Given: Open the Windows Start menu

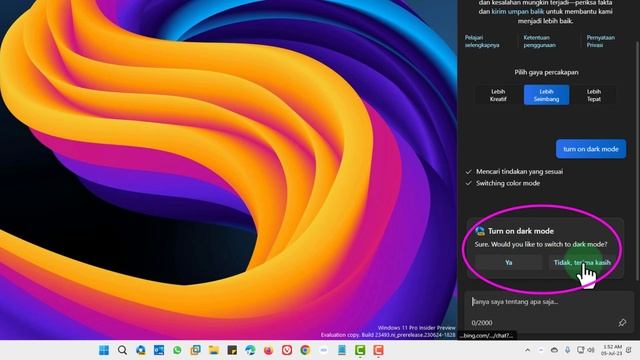Looking at the screenshot, I should 104,350.
